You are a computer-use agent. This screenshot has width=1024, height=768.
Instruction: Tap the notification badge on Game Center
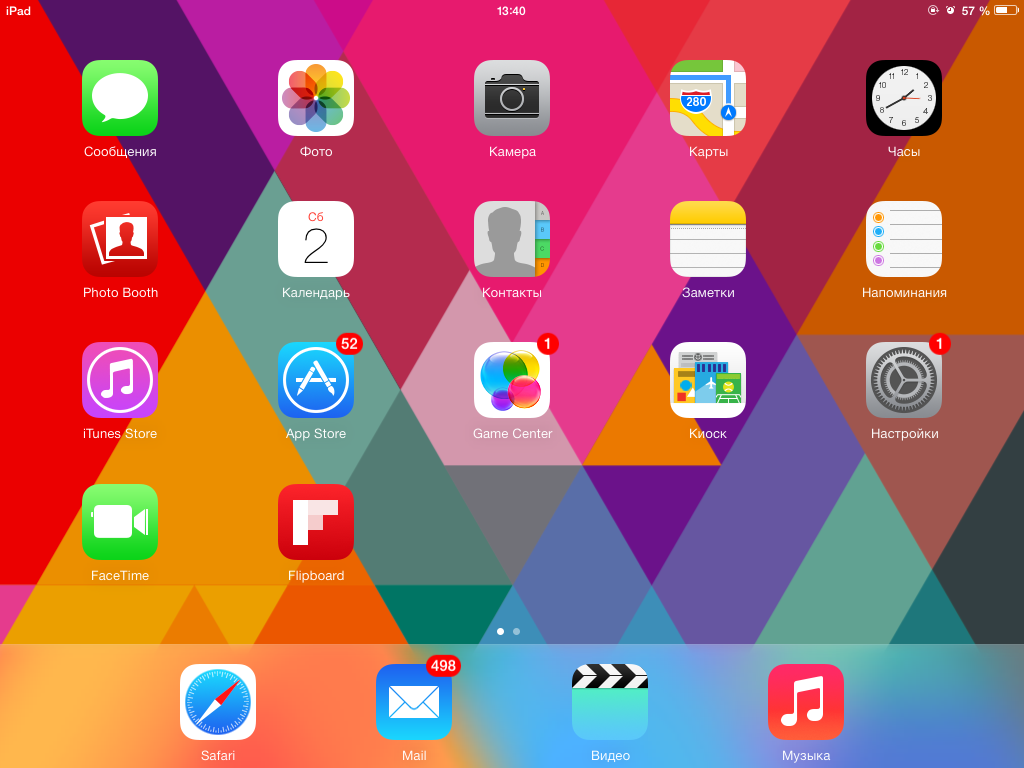coord(547,344)
